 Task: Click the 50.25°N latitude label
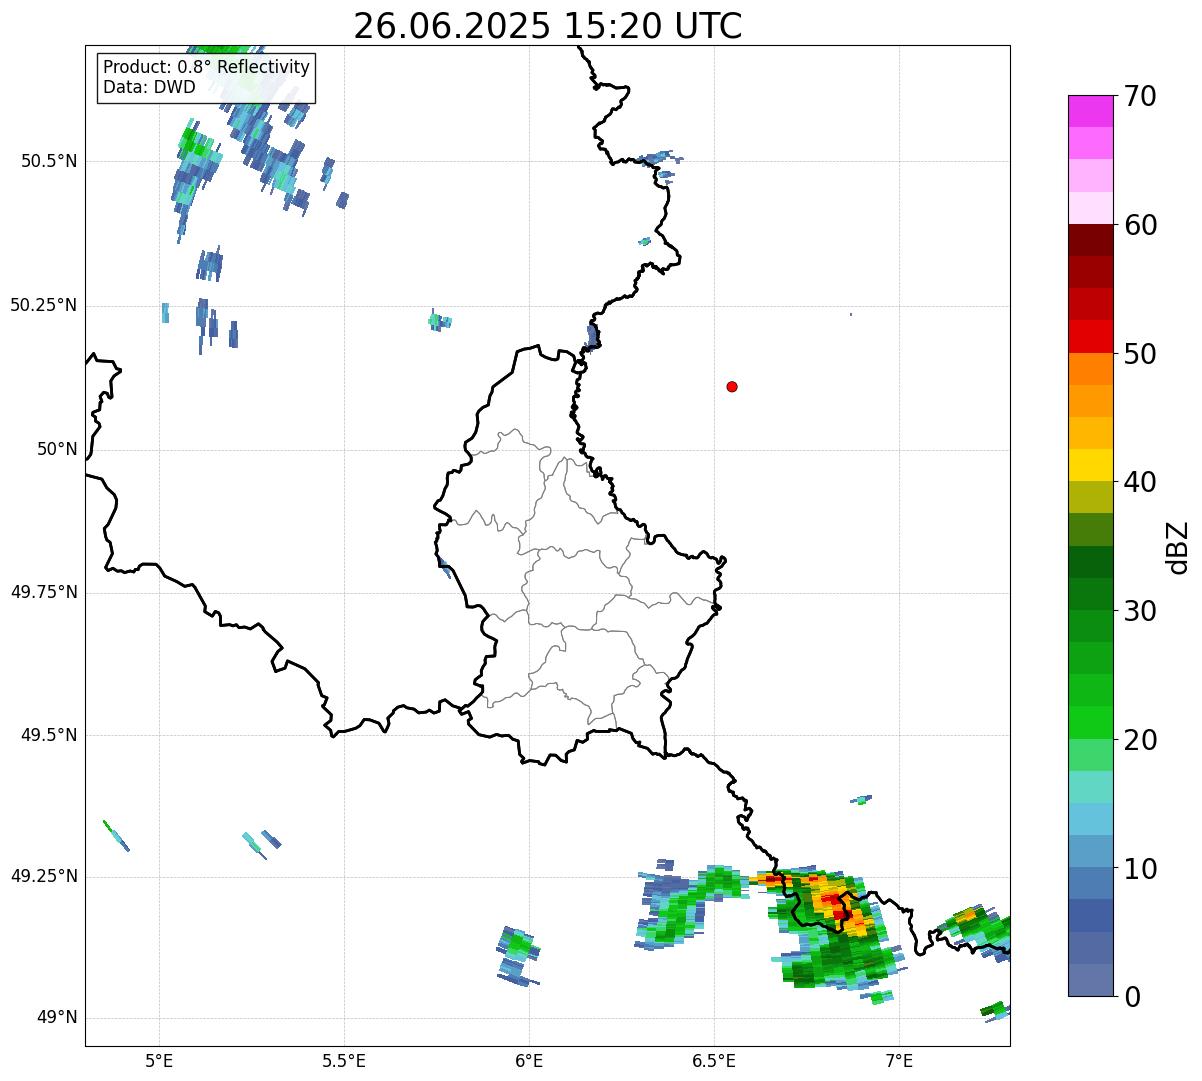point(43,305)
